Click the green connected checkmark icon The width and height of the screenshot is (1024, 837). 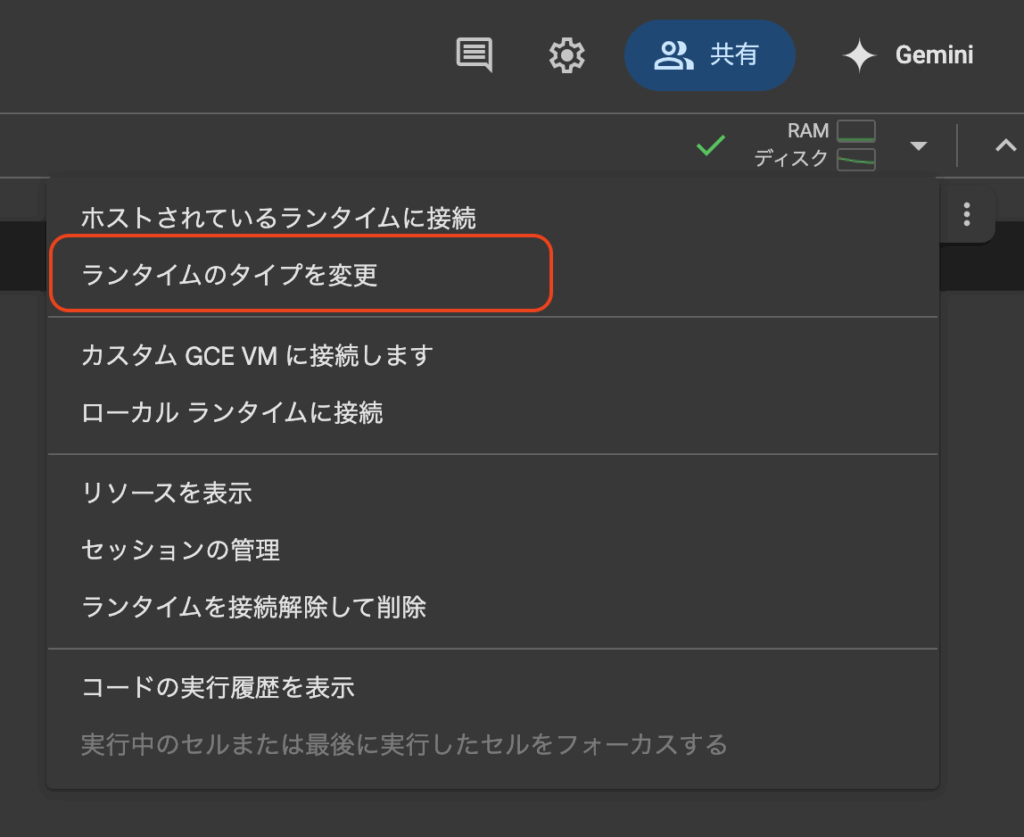click(710, 146)
